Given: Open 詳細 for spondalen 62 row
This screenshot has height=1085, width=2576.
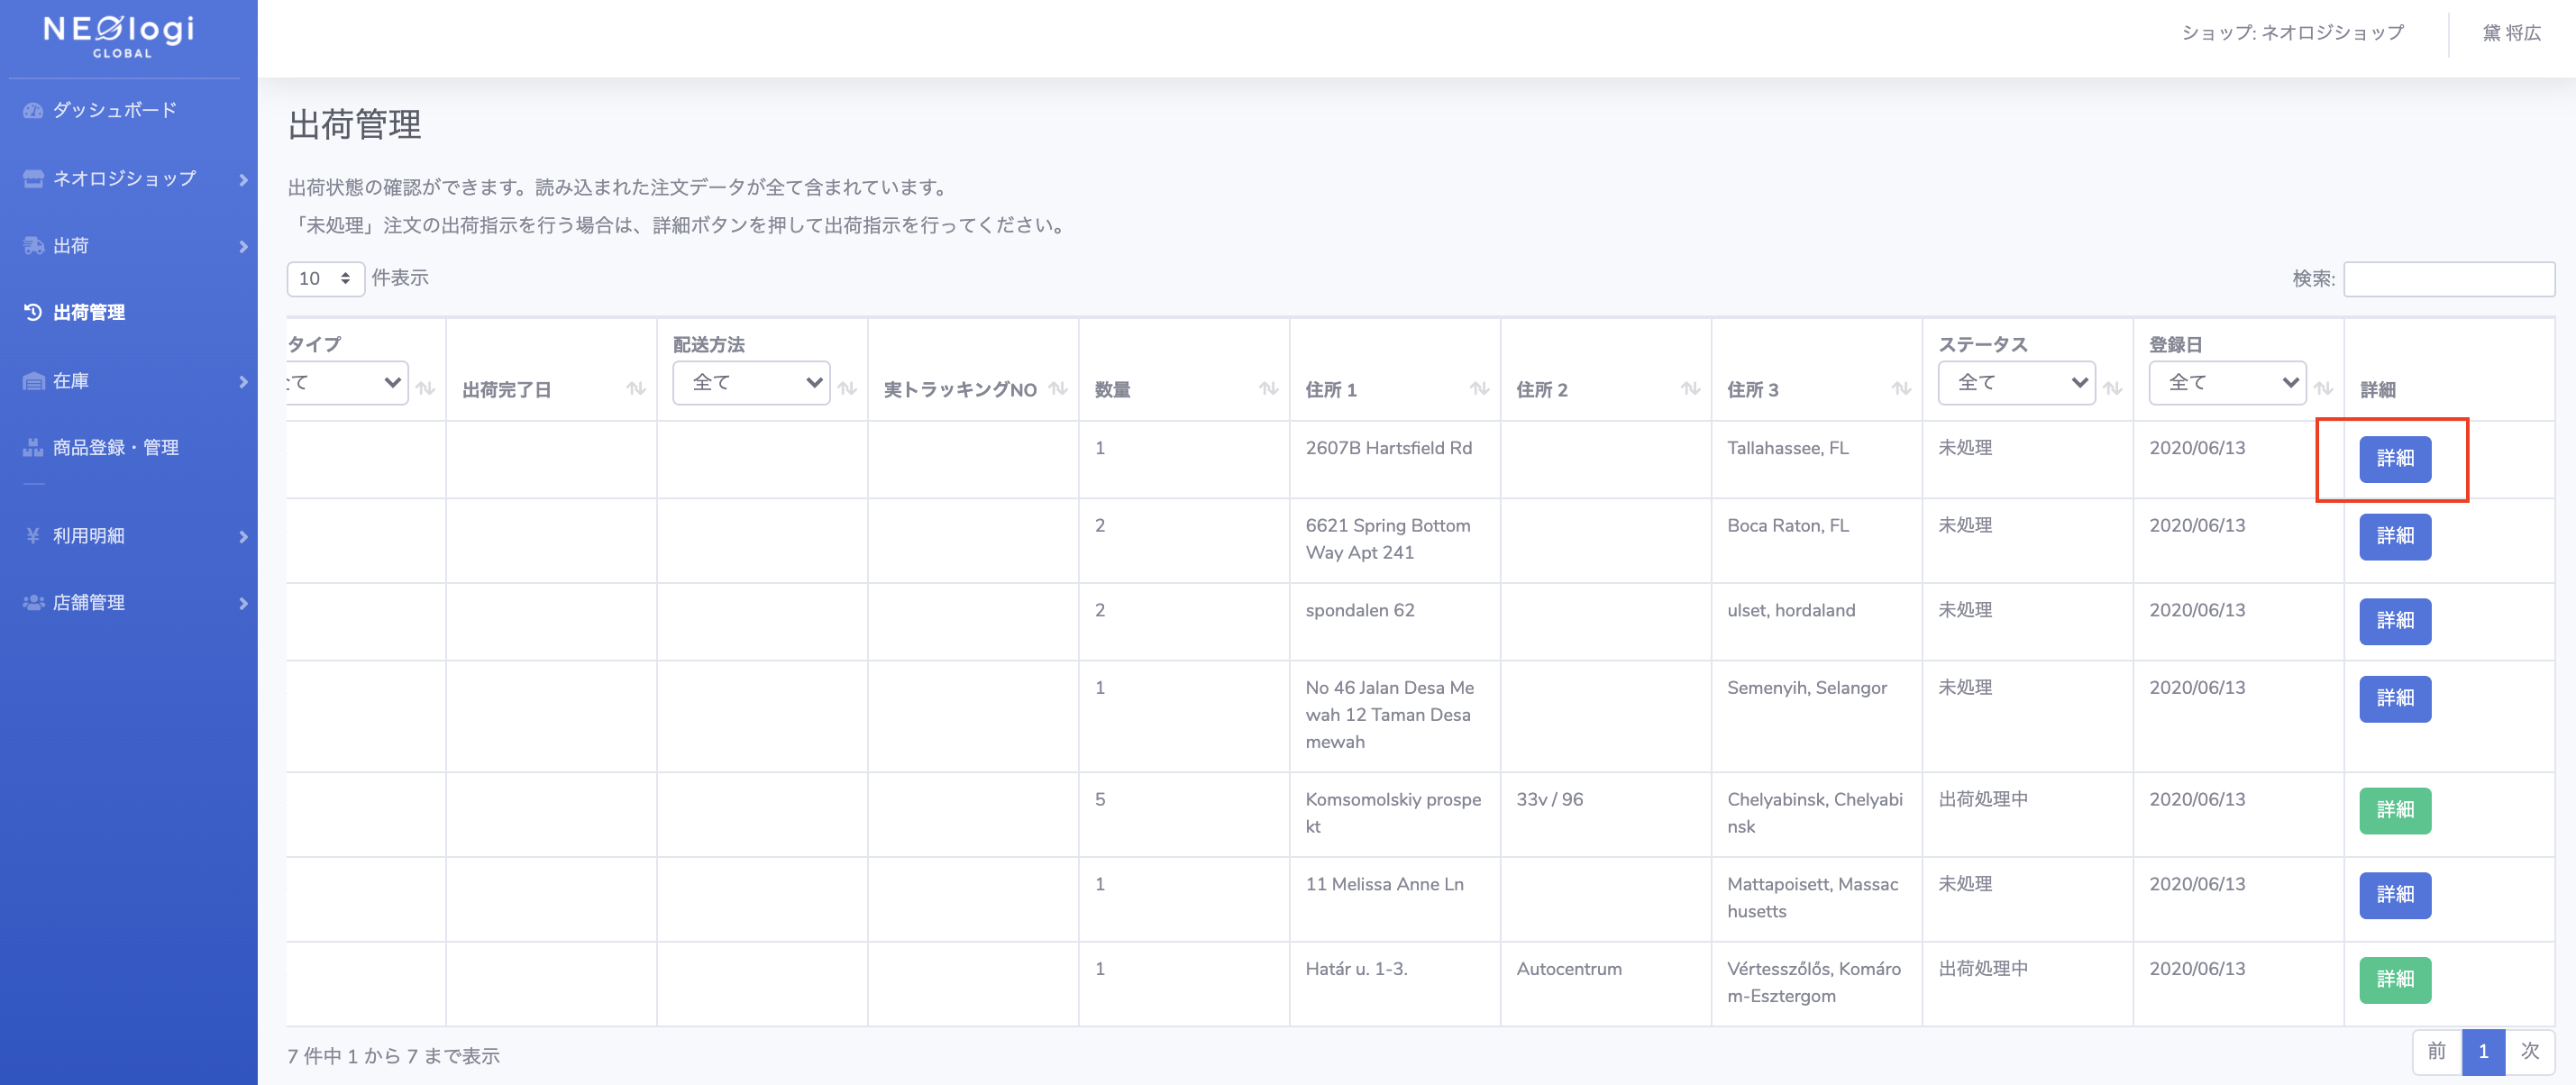Looking at the screenshot, I should pos(2394,621).
